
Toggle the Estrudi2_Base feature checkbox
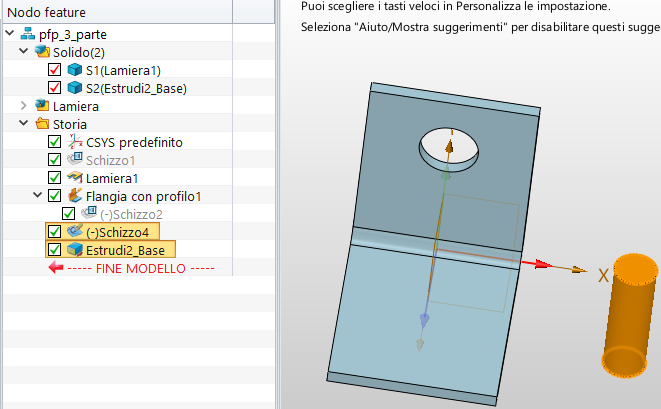click(x=54, y=250)
